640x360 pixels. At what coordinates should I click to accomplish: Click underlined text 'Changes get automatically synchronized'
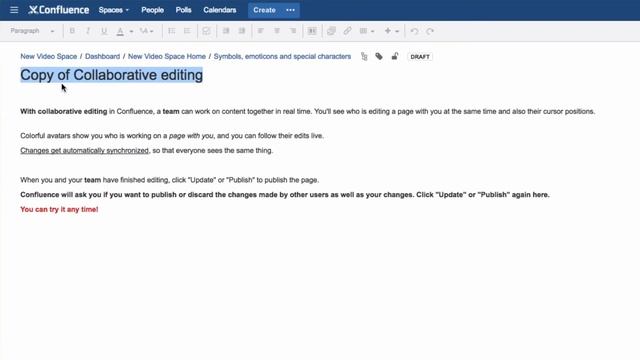84,151
